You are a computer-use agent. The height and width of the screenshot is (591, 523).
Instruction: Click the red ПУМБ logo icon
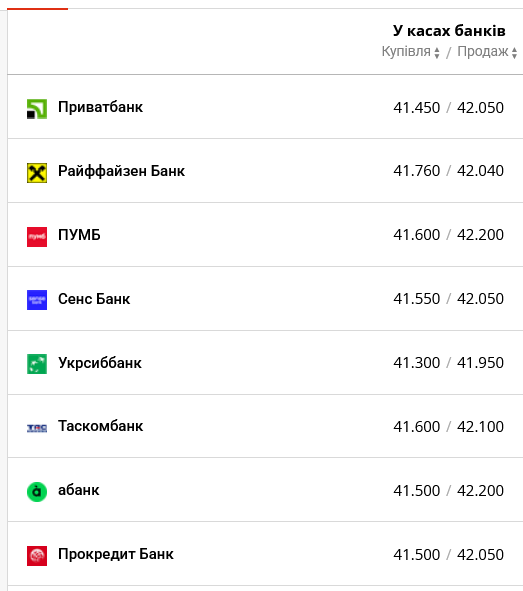click(x=37, y=237)
